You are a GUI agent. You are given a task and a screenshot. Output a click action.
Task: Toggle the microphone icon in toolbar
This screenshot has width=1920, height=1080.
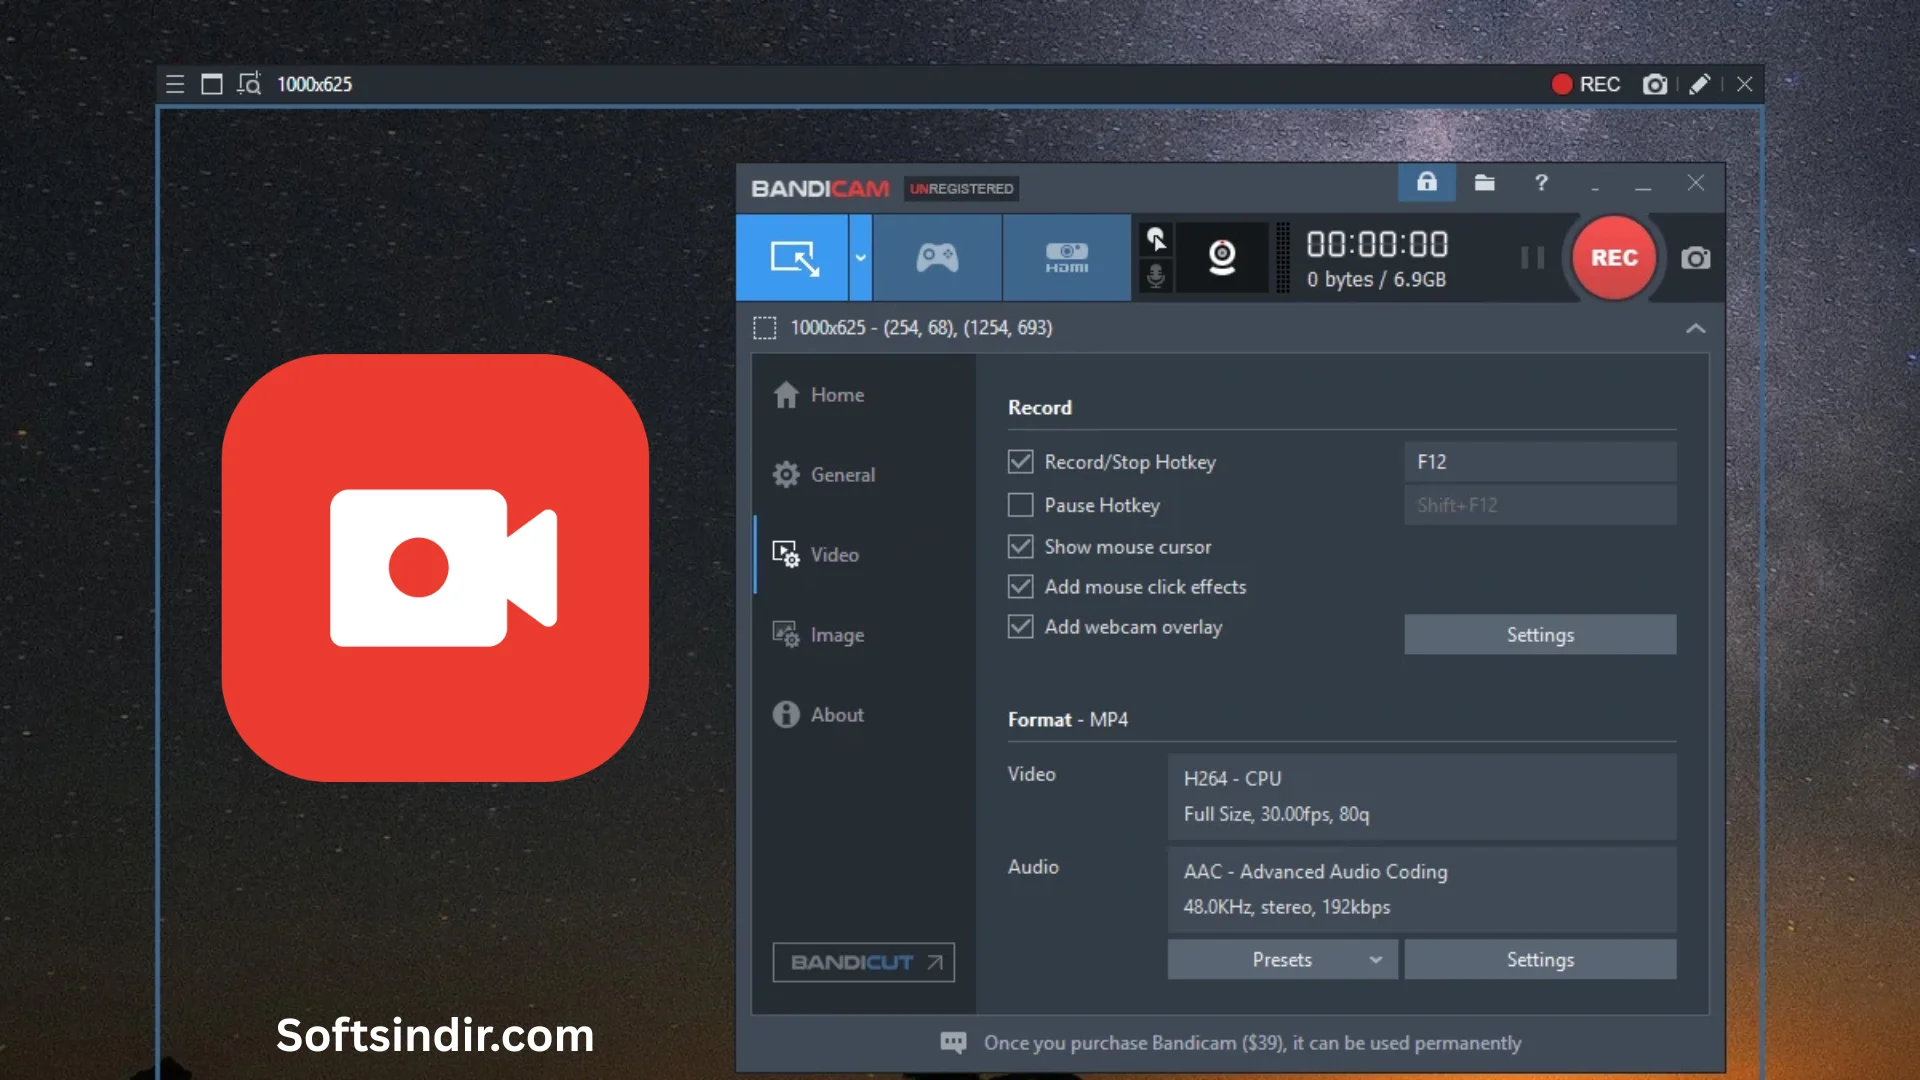pos(1156,276)
